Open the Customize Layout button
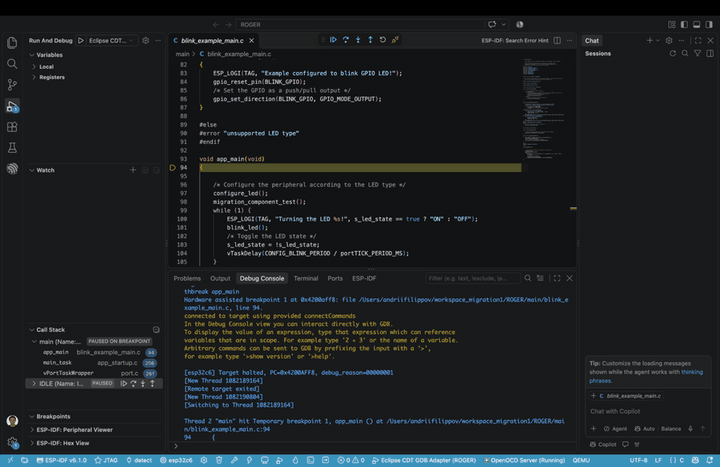The height and width of the screenshot is (467, 720). click(x=672, y=24)
